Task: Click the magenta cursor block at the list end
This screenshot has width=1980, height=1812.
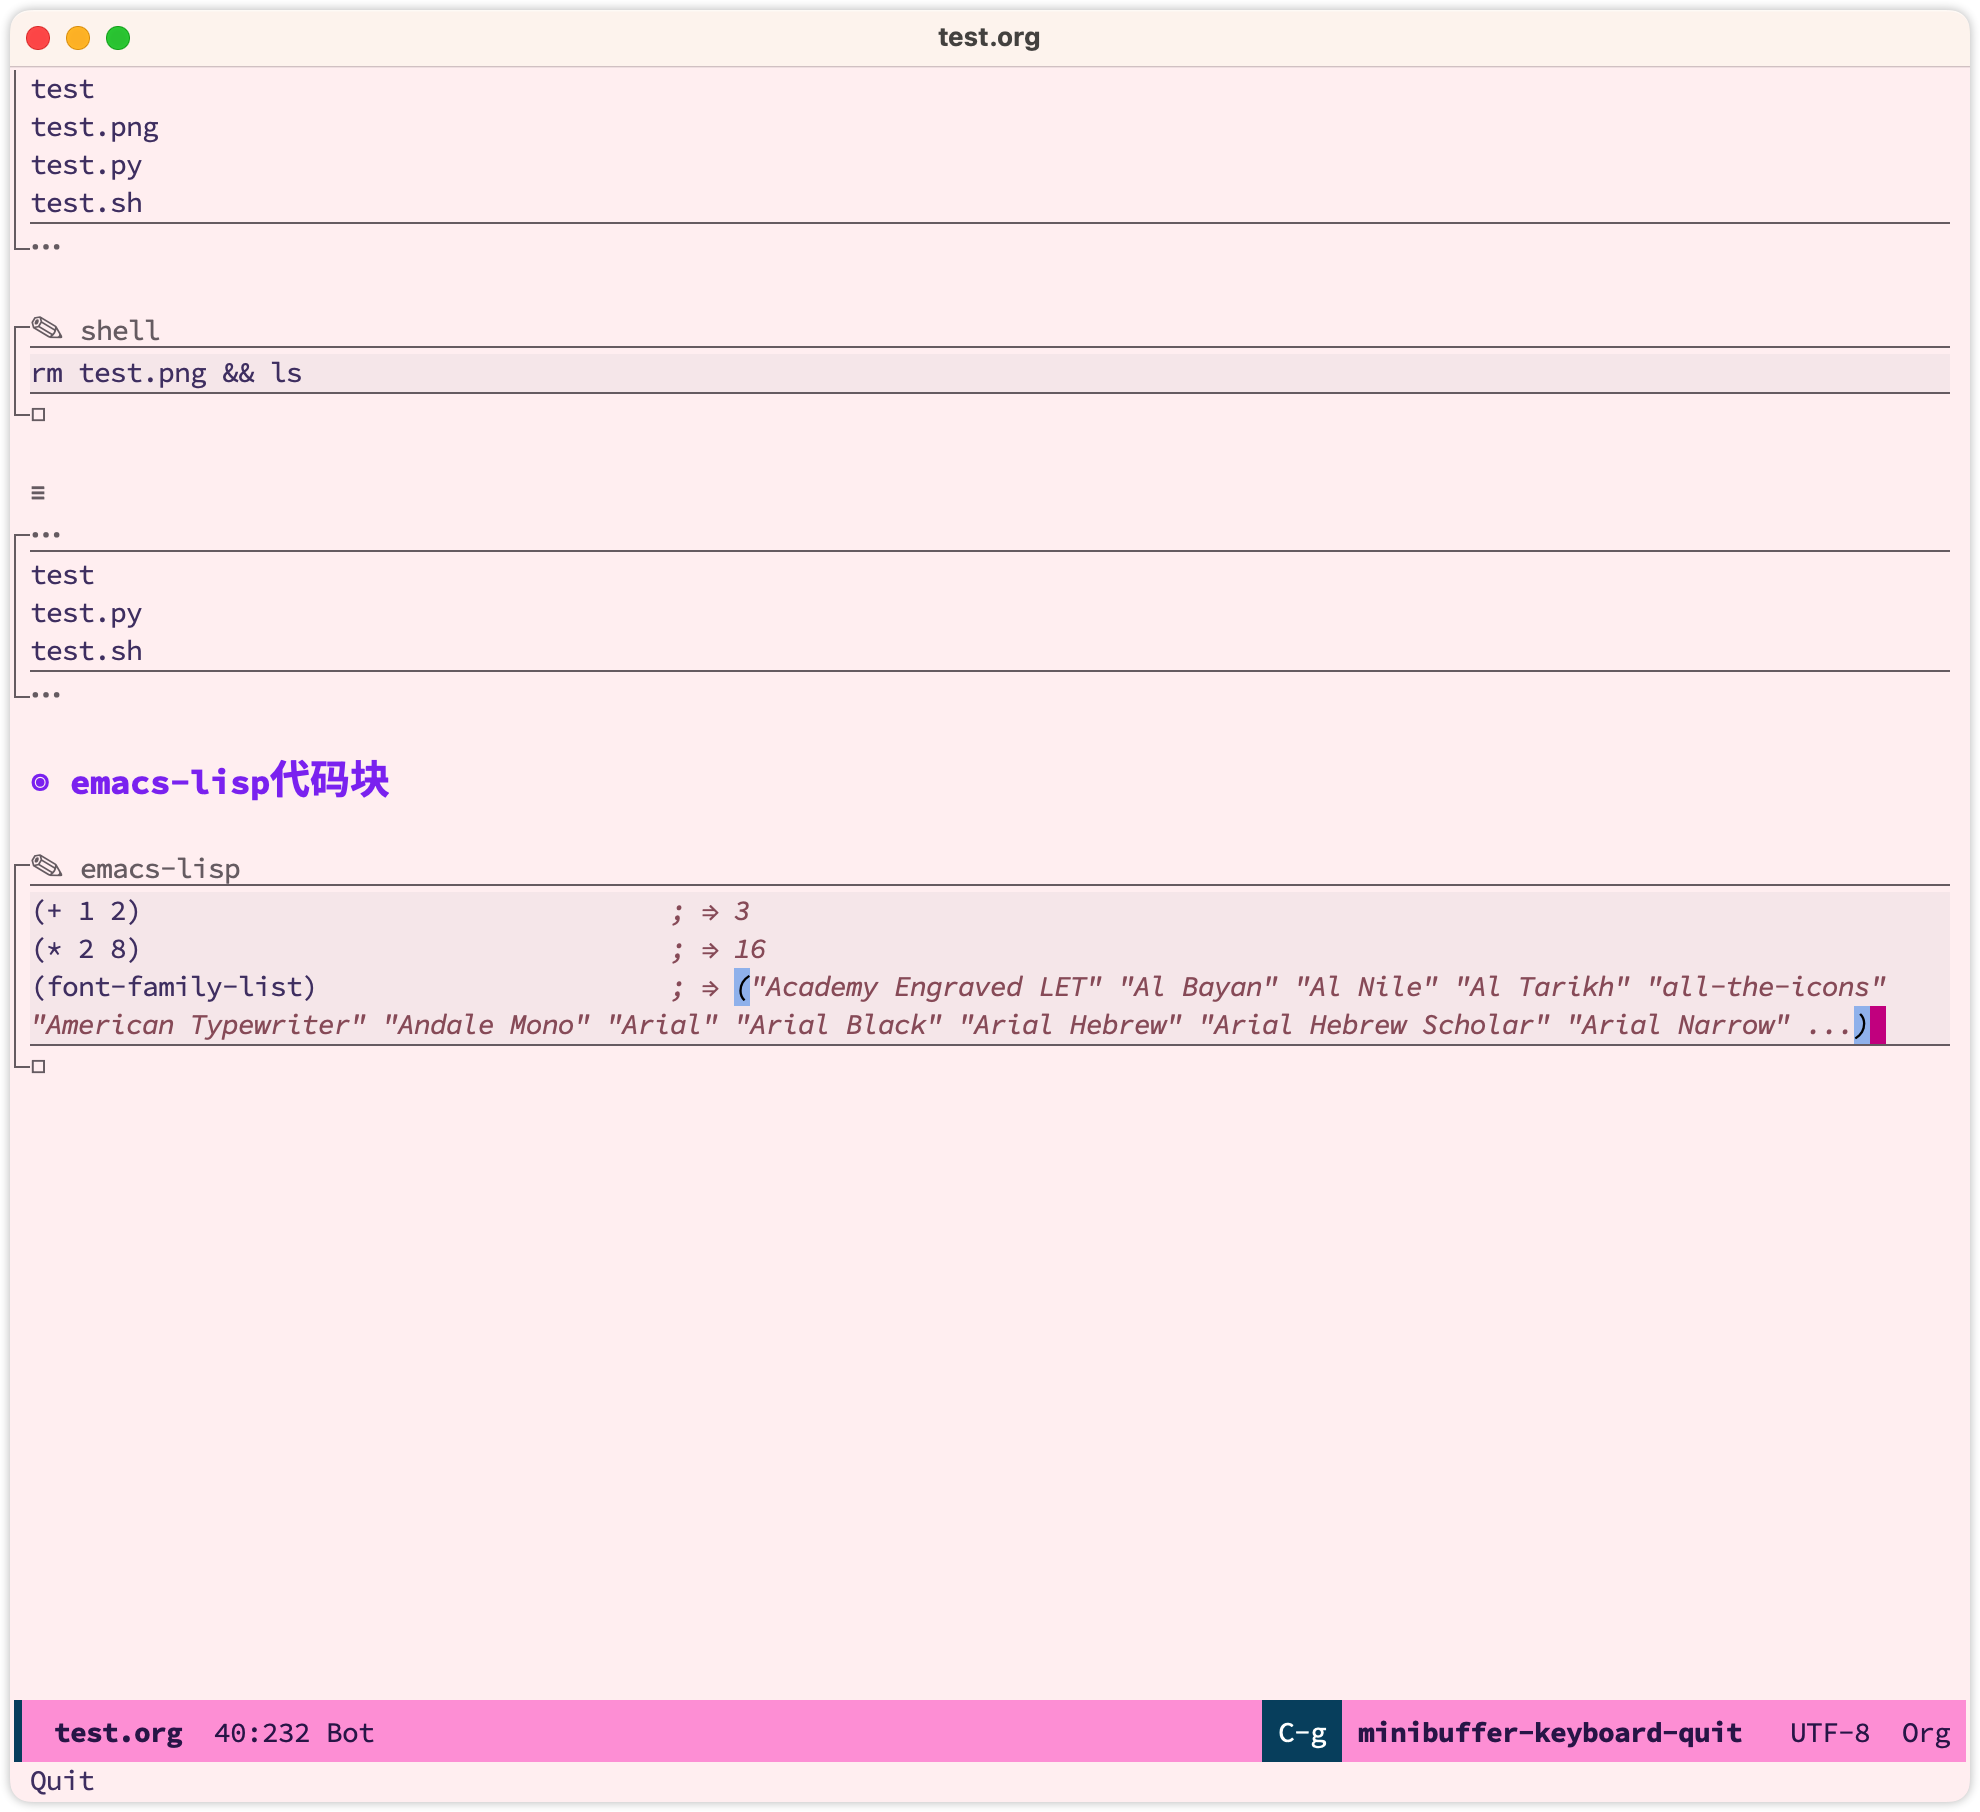Action: (x=1878, y=1025)
